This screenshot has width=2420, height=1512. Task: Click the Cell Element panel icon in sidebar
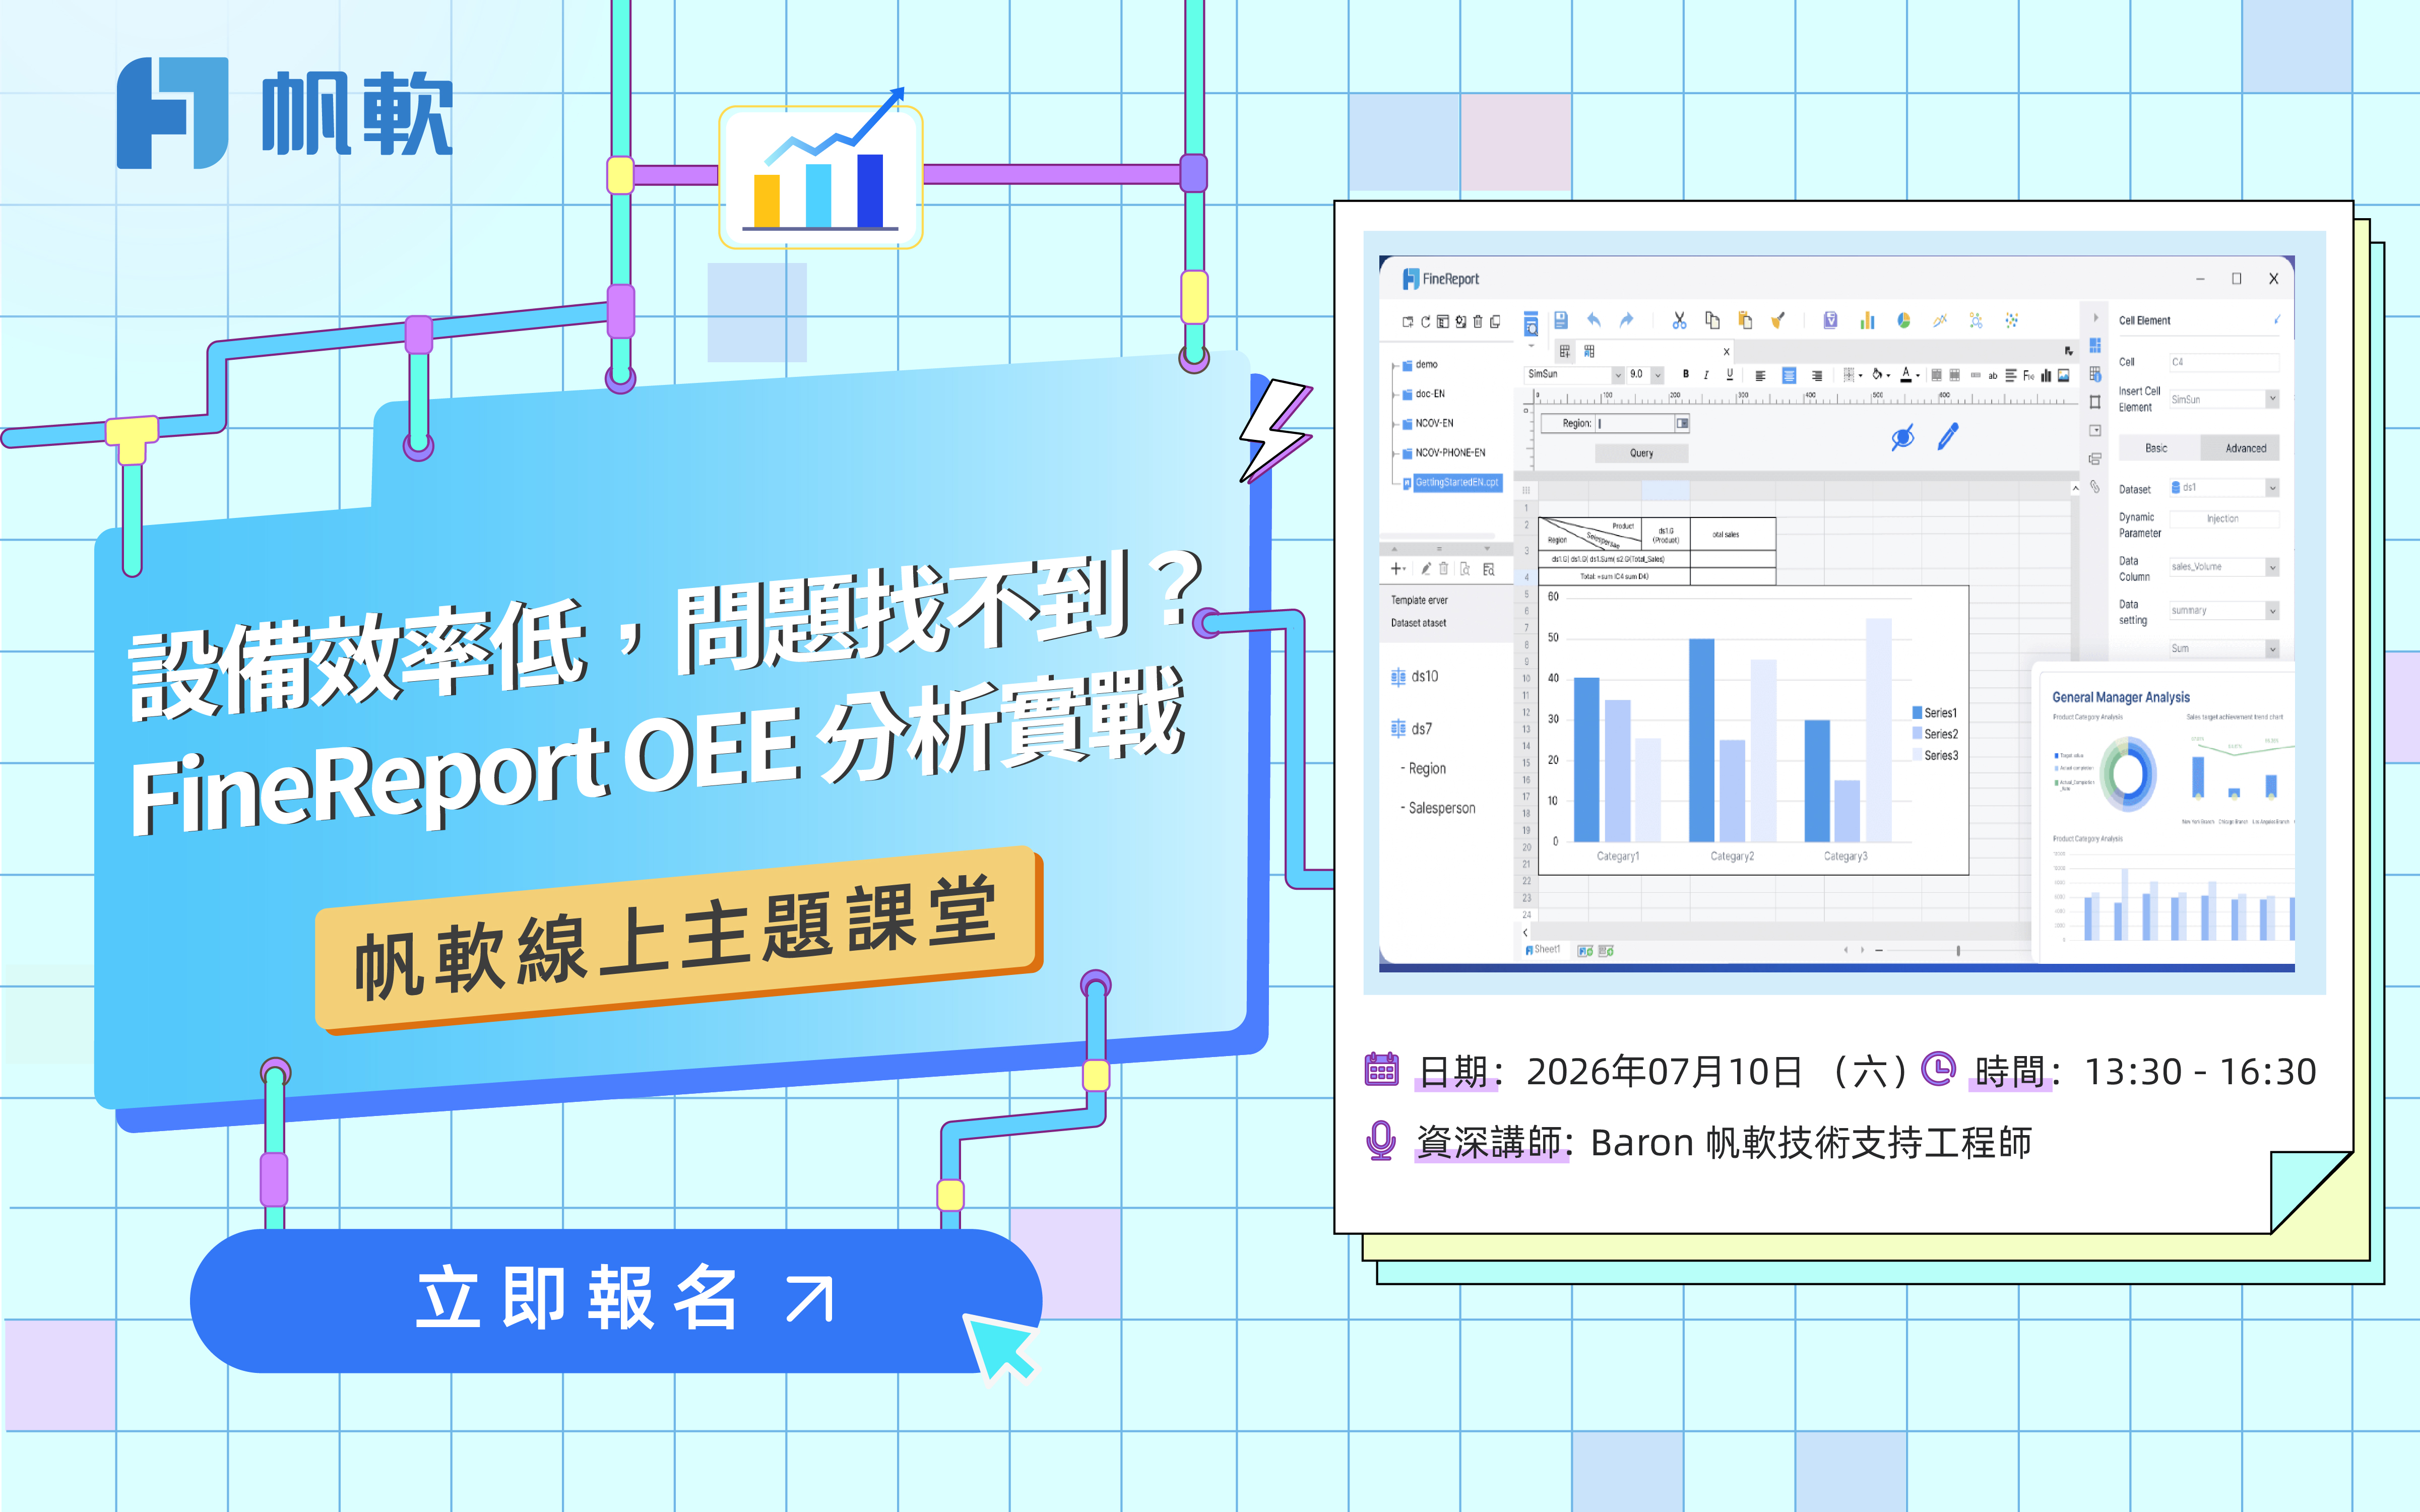tap(2095, 345)
